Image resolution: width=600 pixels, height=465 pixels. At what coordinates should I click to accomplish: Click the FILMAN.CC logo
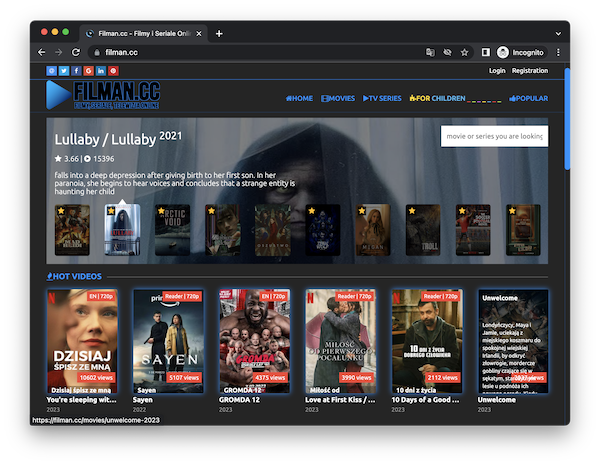(x=103, y=95)
